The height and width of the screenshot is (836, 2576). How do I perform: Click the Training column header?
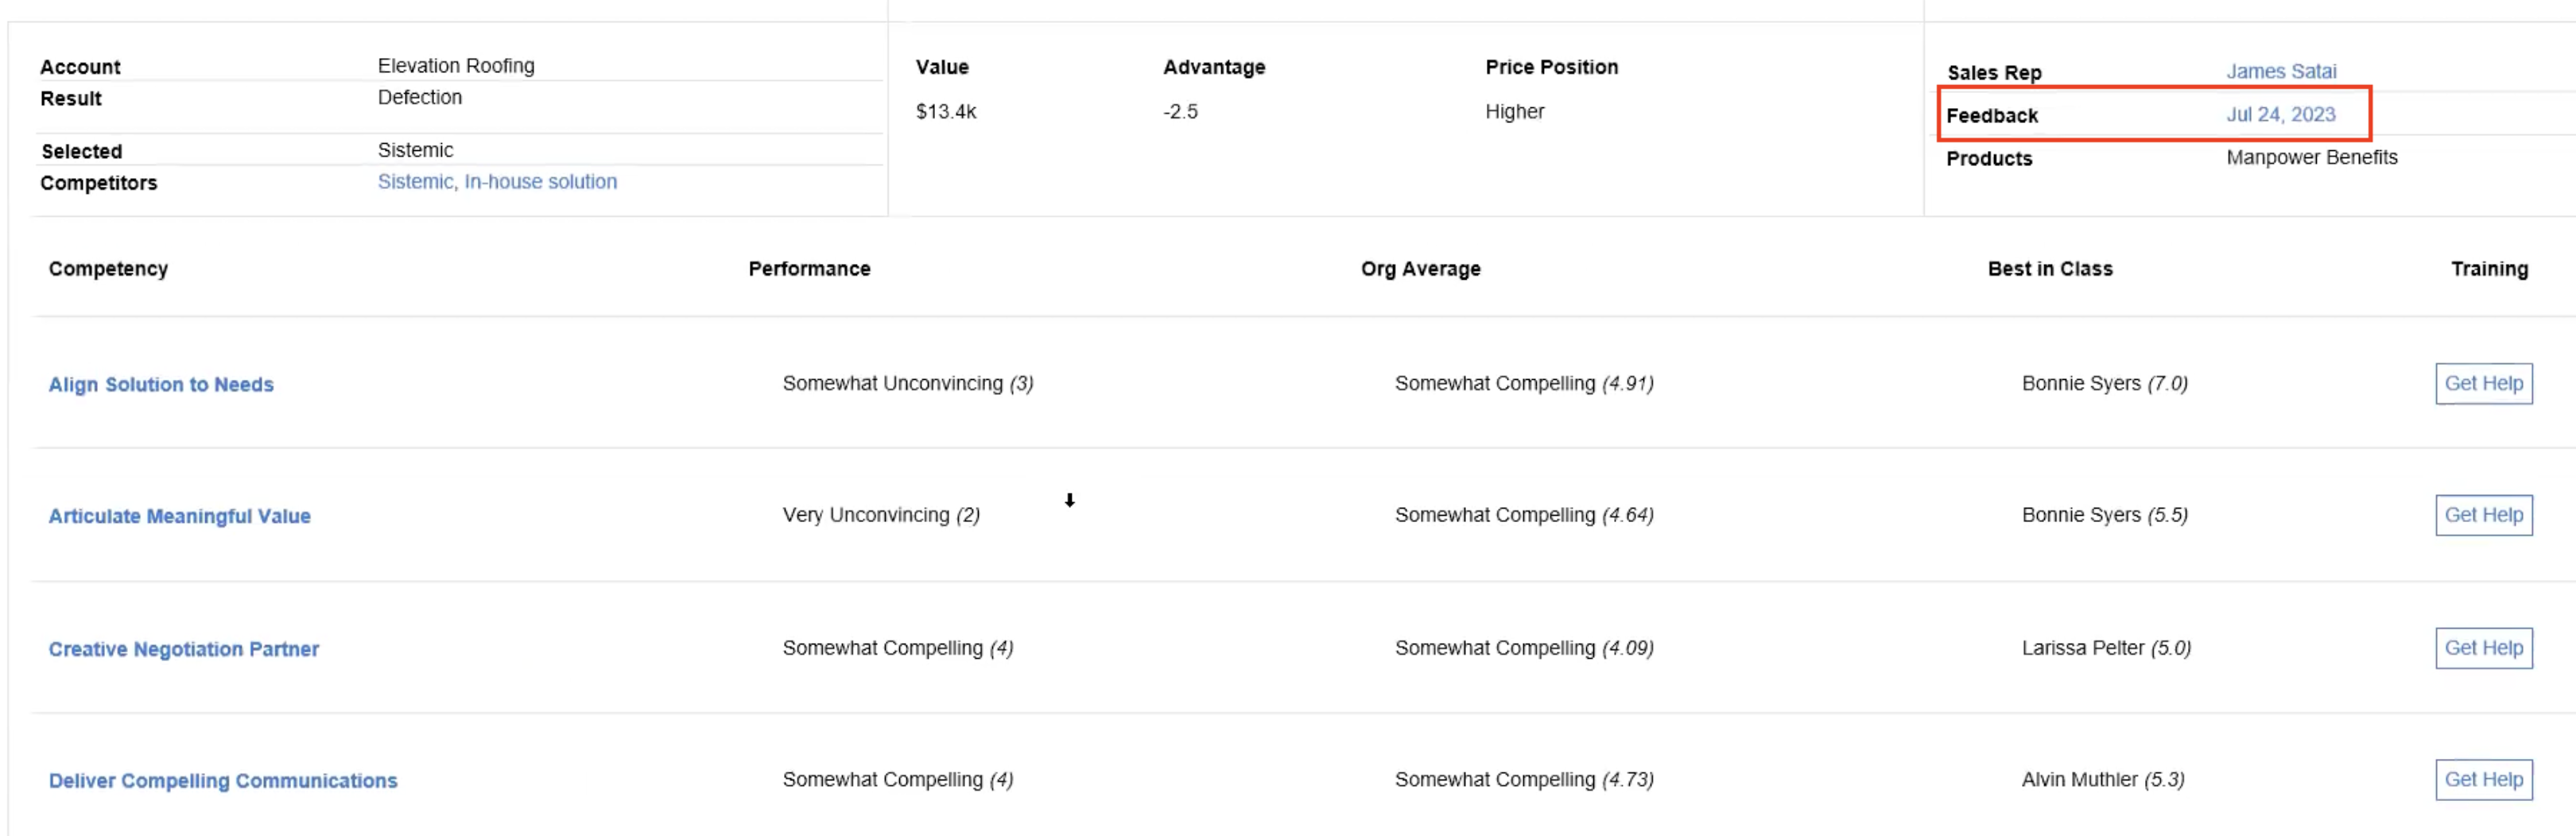pos(2489,269)
